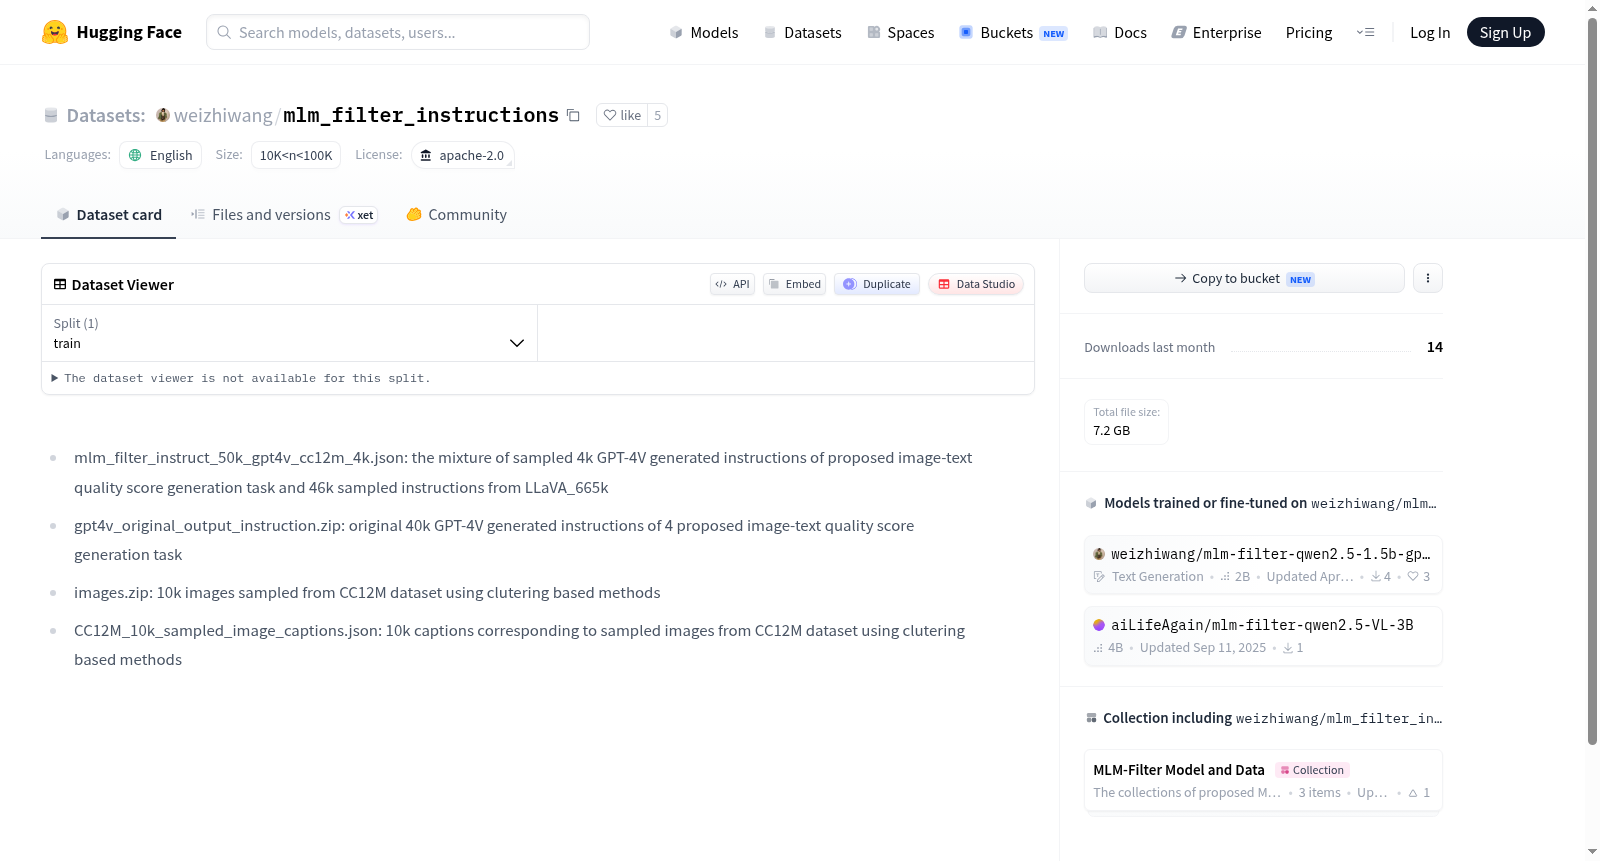Duplicate the dataset via Duplicate button
The height and width of the screenshot is (861, 1600).
point(877,284)
